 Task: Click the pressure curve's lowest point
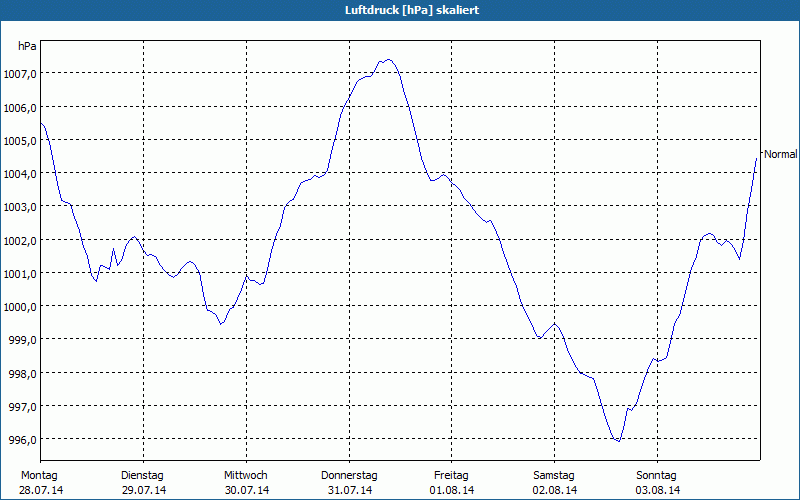coord(618,440)
